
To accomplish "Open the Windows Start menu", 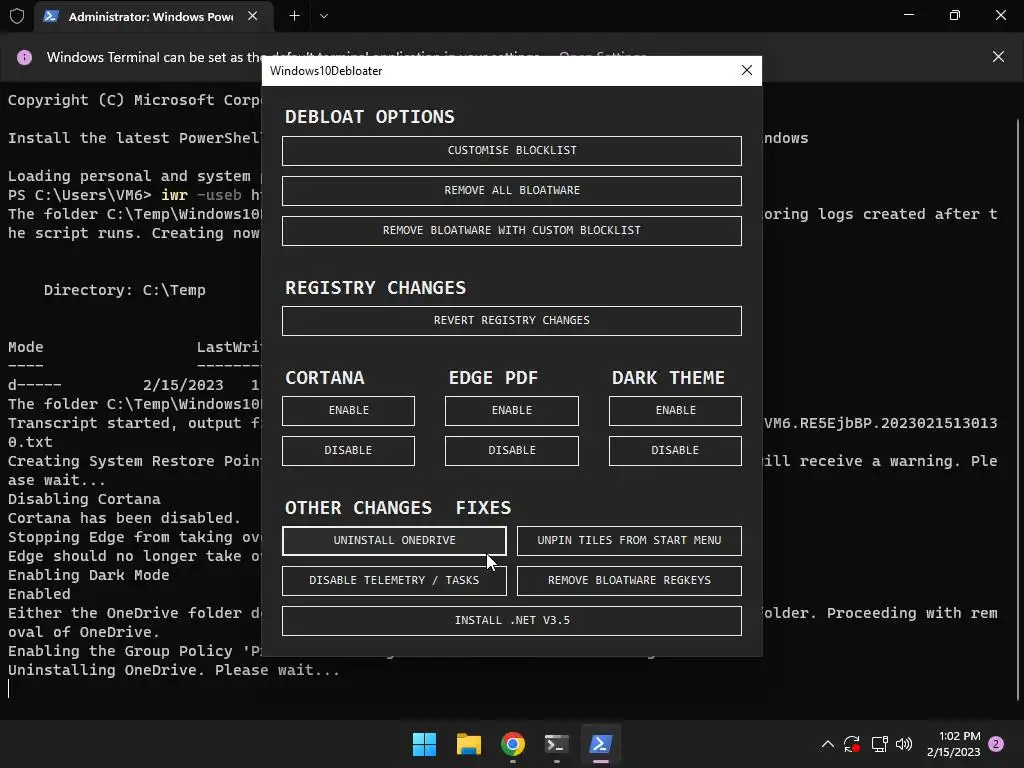I will click(424, 744).
